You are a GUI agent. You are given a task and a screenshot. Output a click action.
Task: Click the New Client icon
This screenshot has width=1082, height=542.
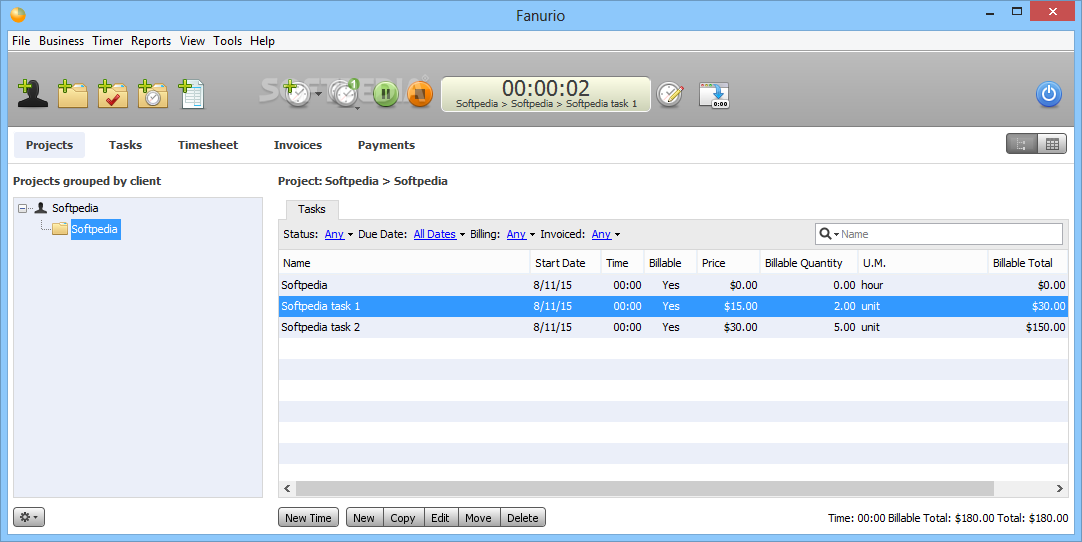[32, 94]
